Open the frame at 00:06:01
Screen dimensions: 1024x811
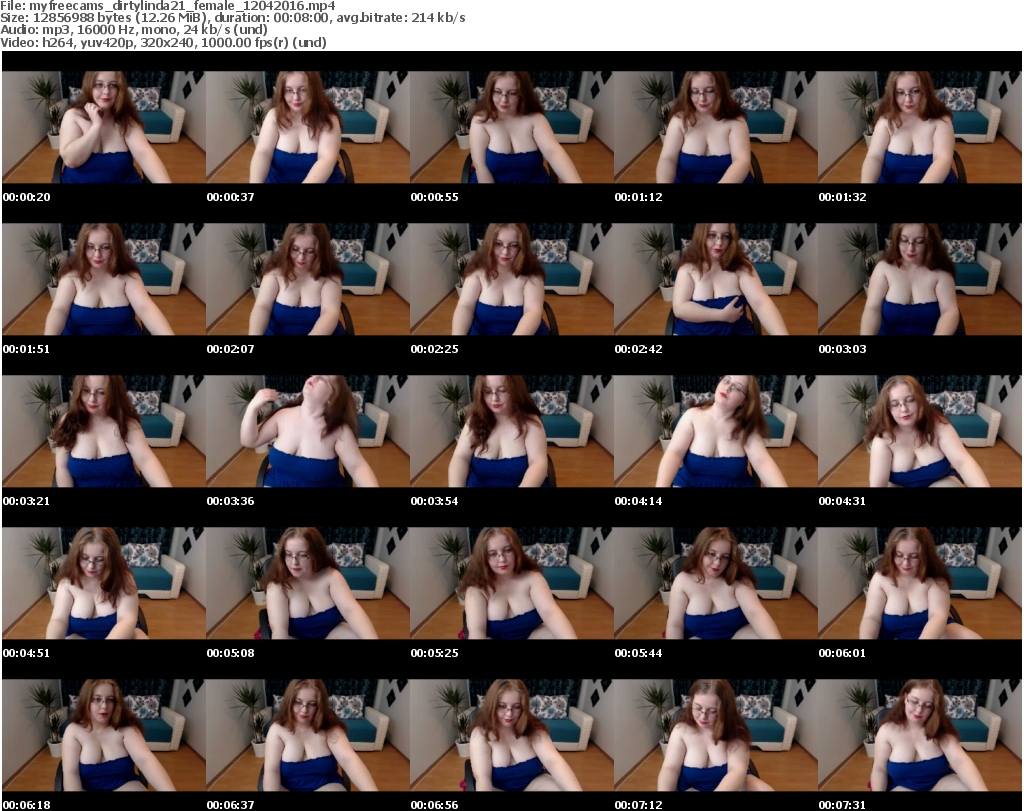tap(919, 583)
